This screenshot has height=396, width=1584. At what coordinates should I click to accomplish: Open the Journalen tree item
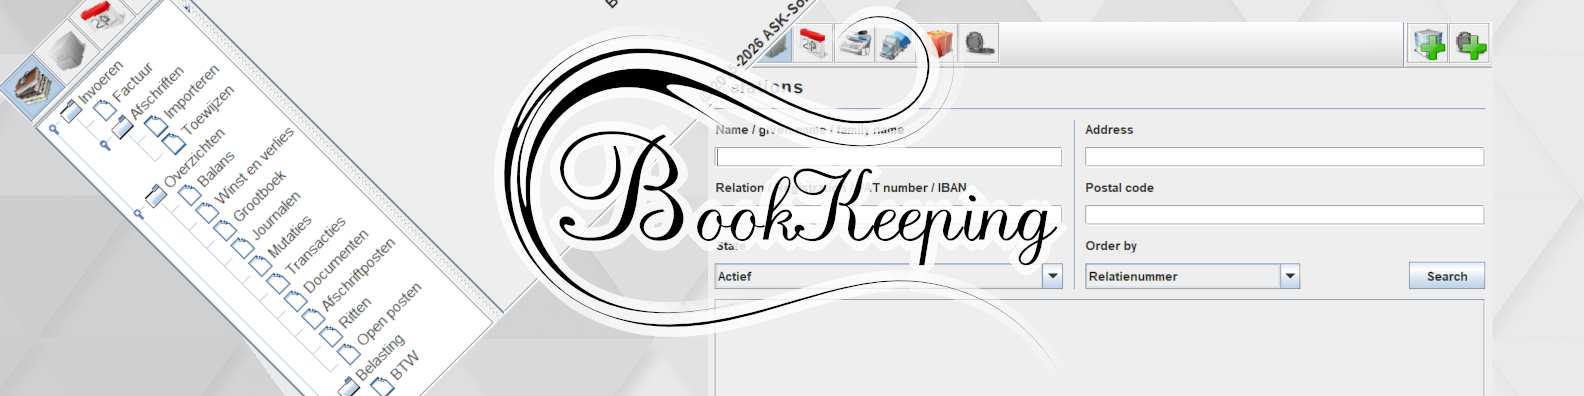[267, 224]
